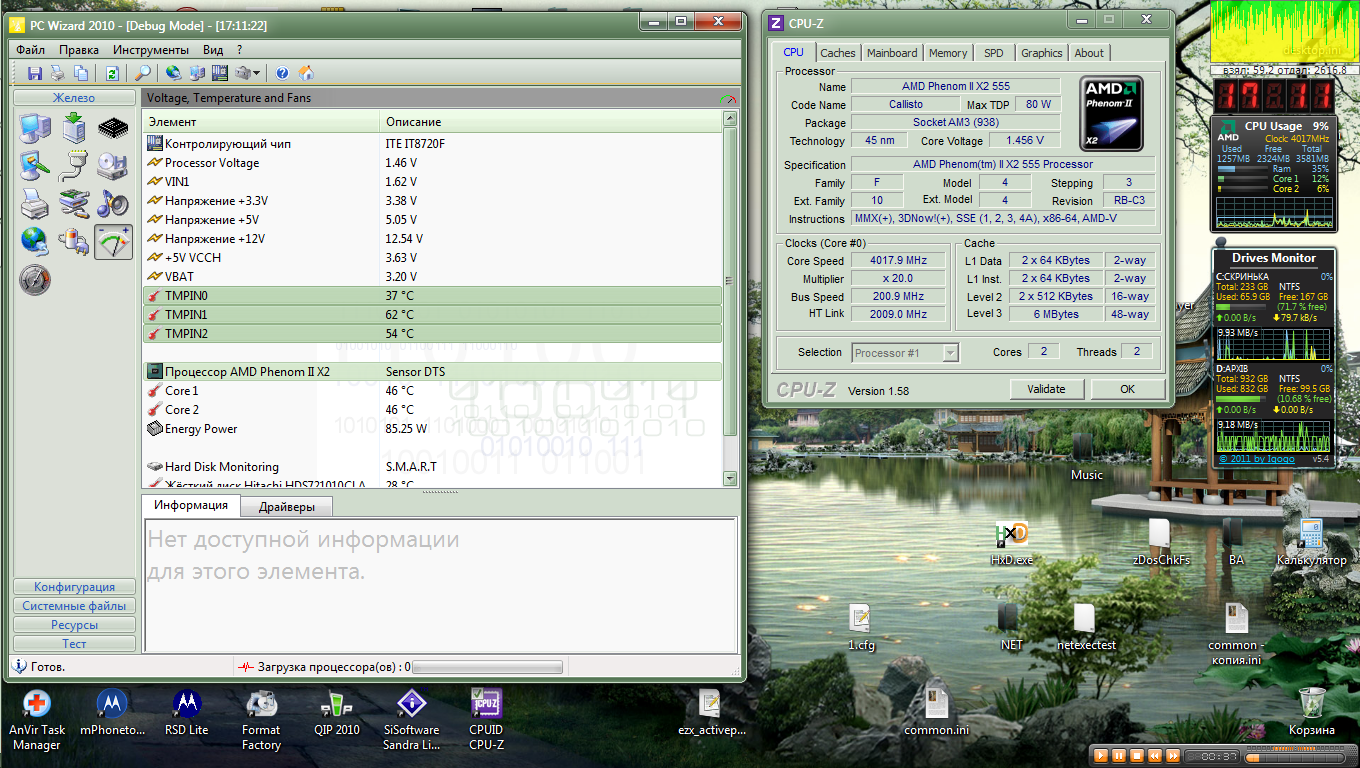The width and height of the screenshot is (1360, 768).
Task: Click the Элемент column header
Action: click(x=262, y=122)
